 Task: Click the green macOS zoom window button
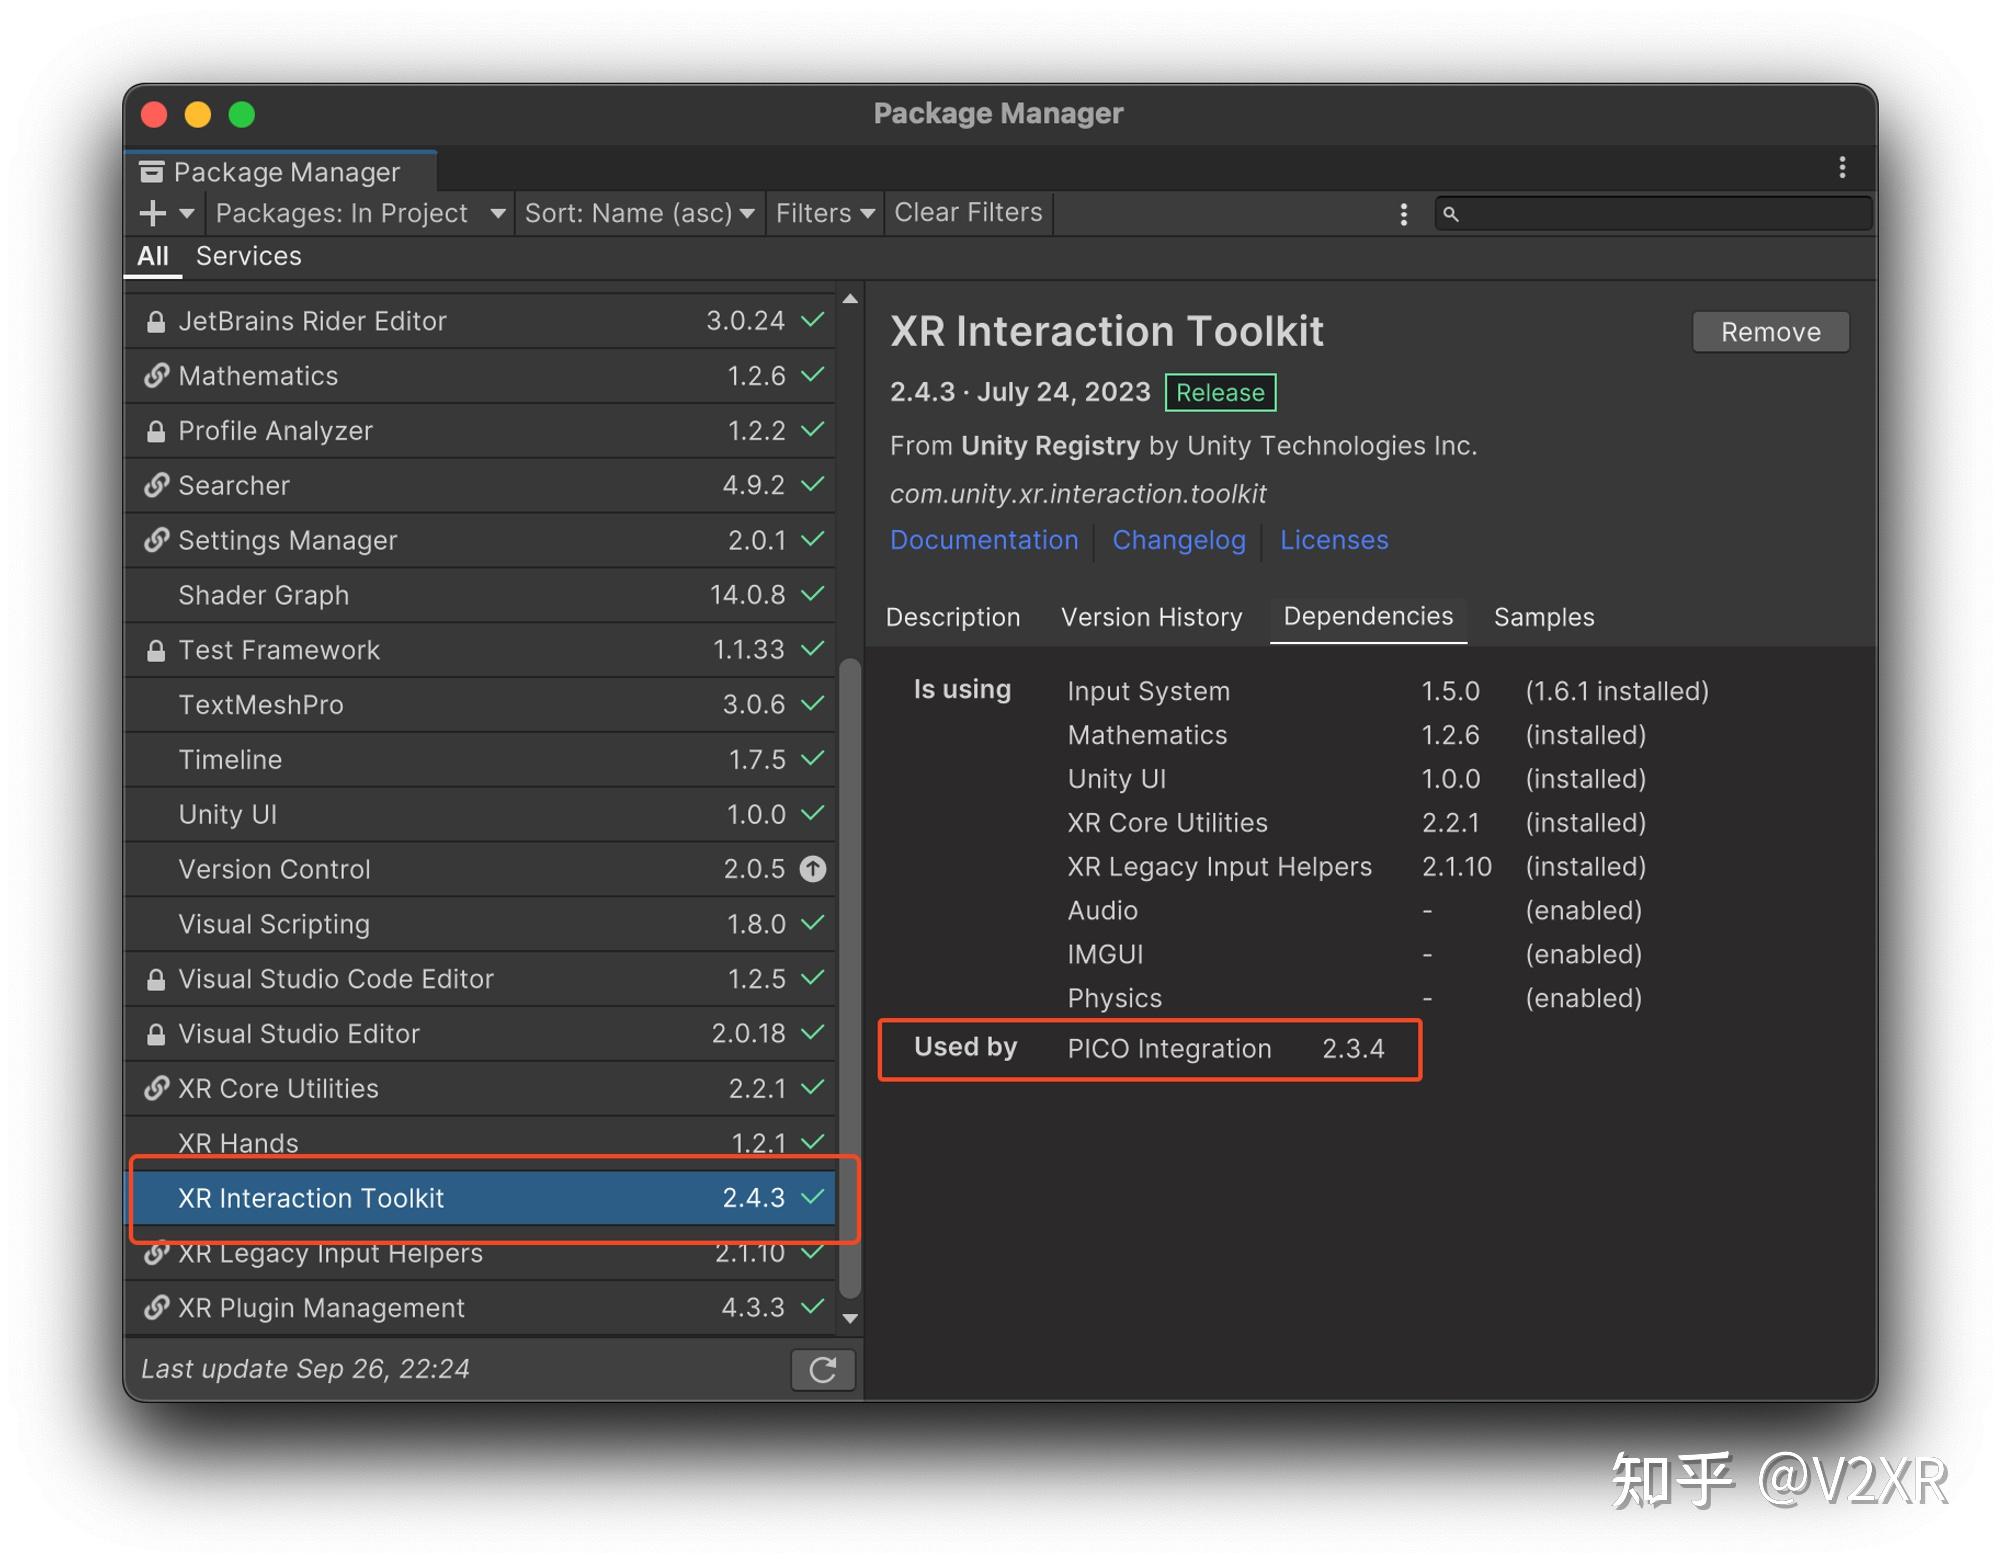242,115
